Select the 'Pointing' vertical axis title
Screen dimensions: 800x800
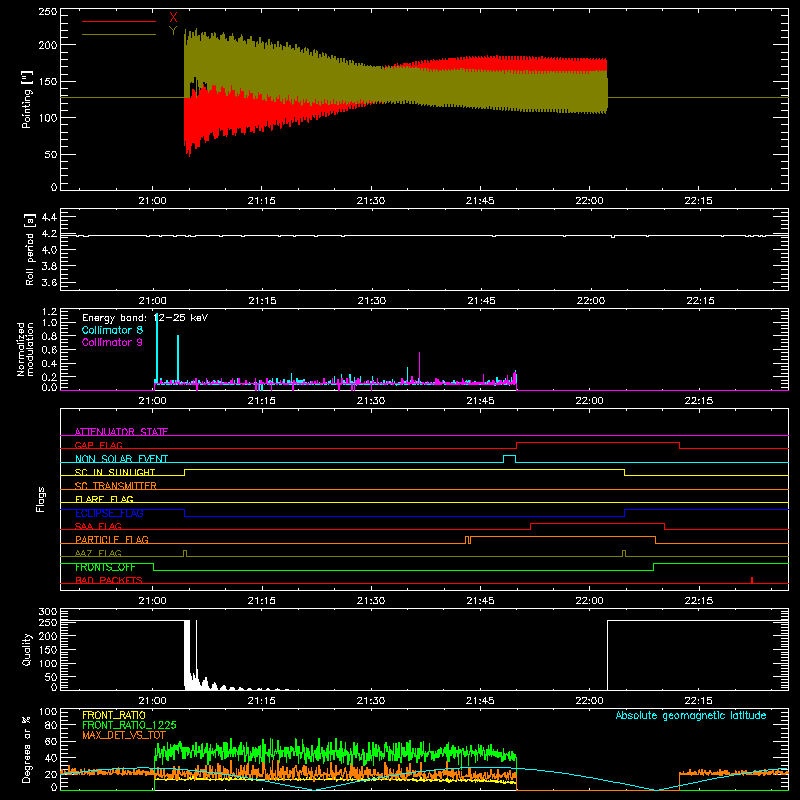coord(27,99)
